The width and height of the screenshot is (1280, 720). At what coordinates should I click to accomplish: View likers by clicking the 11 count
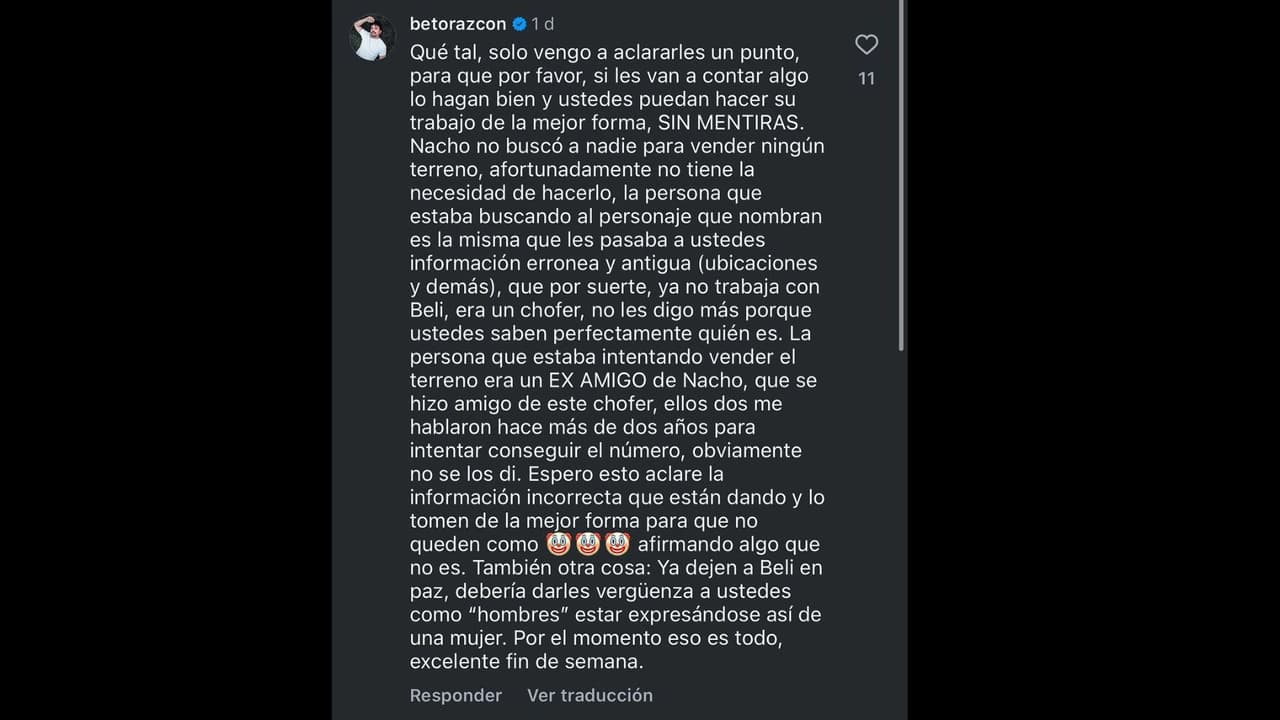pyautogui.click(x=866, y=77)
